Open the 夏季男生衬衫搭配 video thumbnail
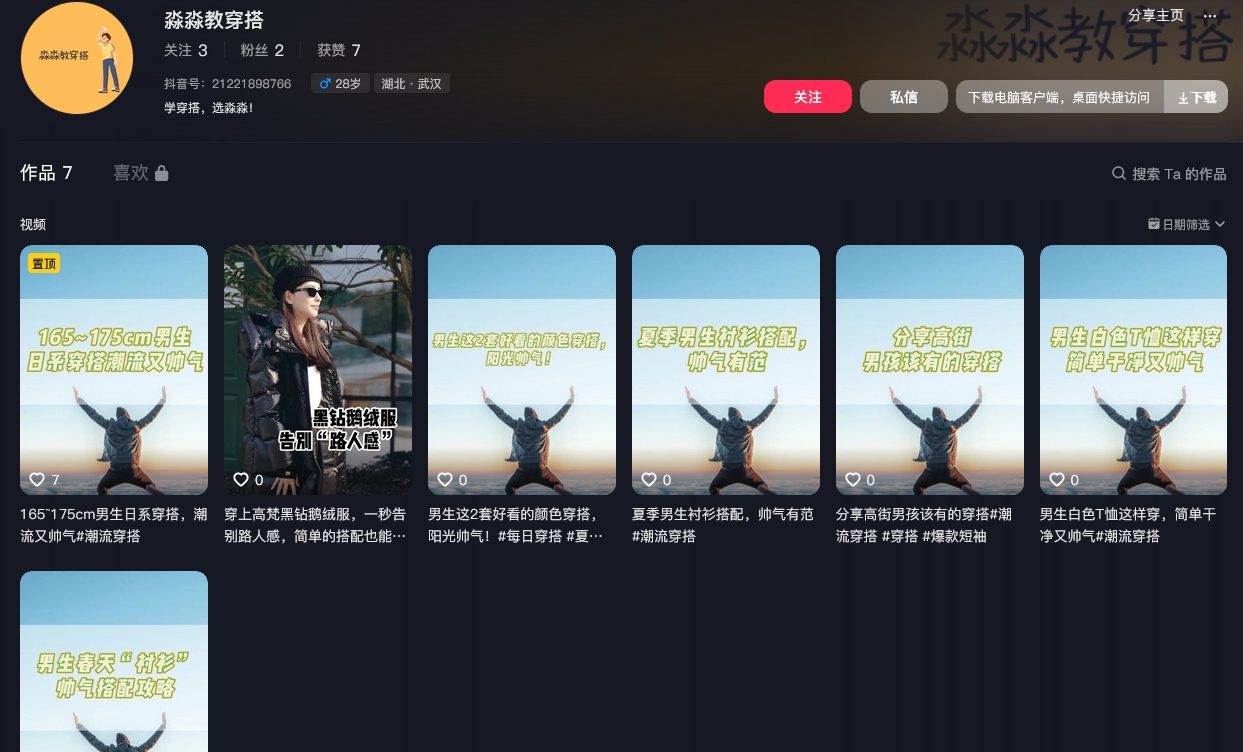Image resolution: width=1243 pixels, height=752 pixels. (726, 370)
